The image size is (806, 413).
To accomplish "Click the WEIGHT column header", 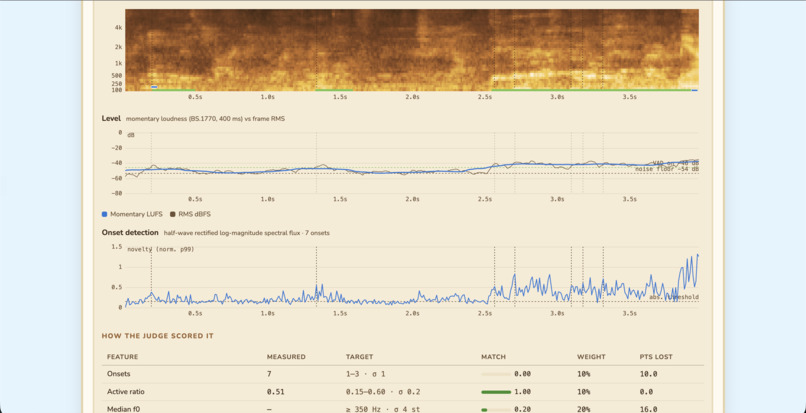I will (591, 357).
